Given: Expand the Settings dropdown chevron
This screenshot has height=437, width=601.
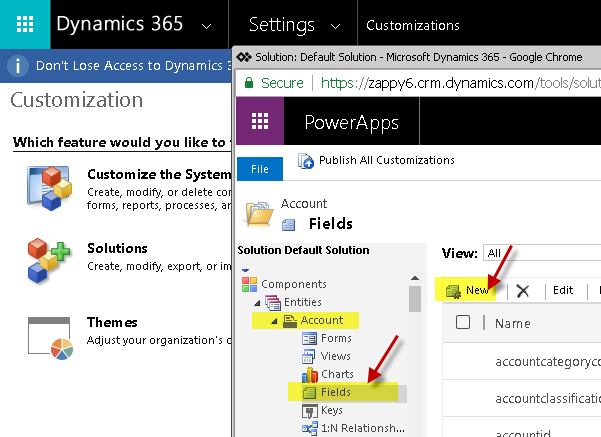Looking at the screenshot, I should tap(335, 26).
